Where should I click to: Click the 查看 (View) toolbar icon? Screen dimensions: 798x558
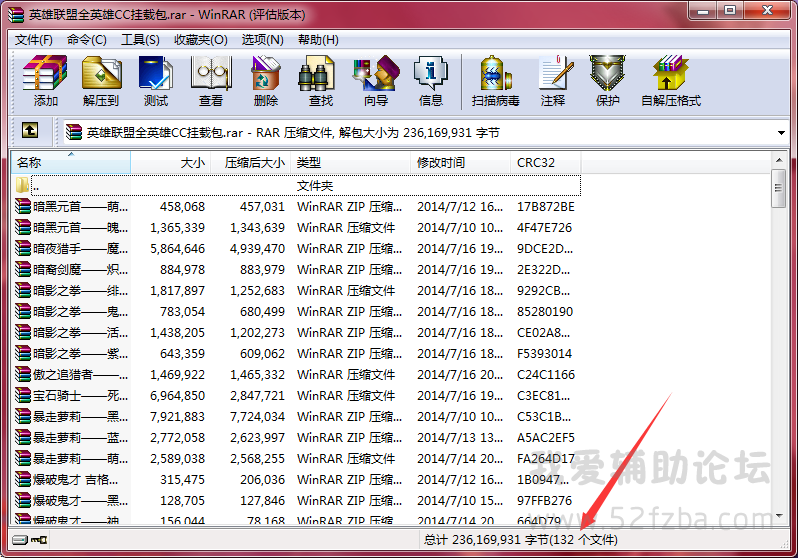211,74
